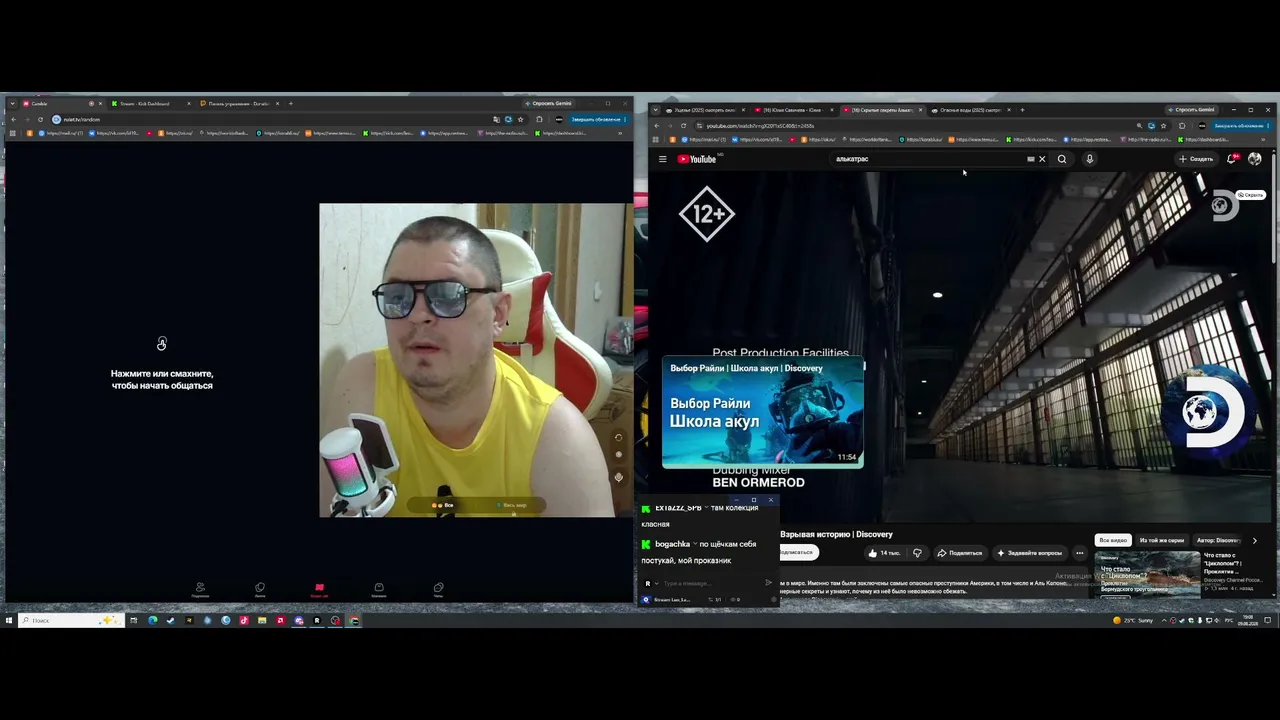The image size is (1280, 720).
Task: Open the three-dot more actions under the video
Action: [1079, 553]
